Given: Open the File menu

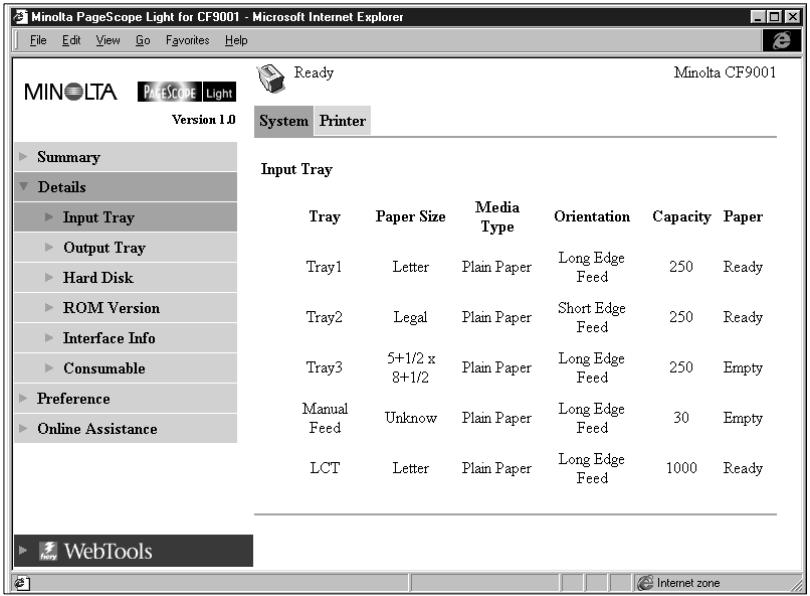Looking at the screenshot, I should click(x=38, y=40).
